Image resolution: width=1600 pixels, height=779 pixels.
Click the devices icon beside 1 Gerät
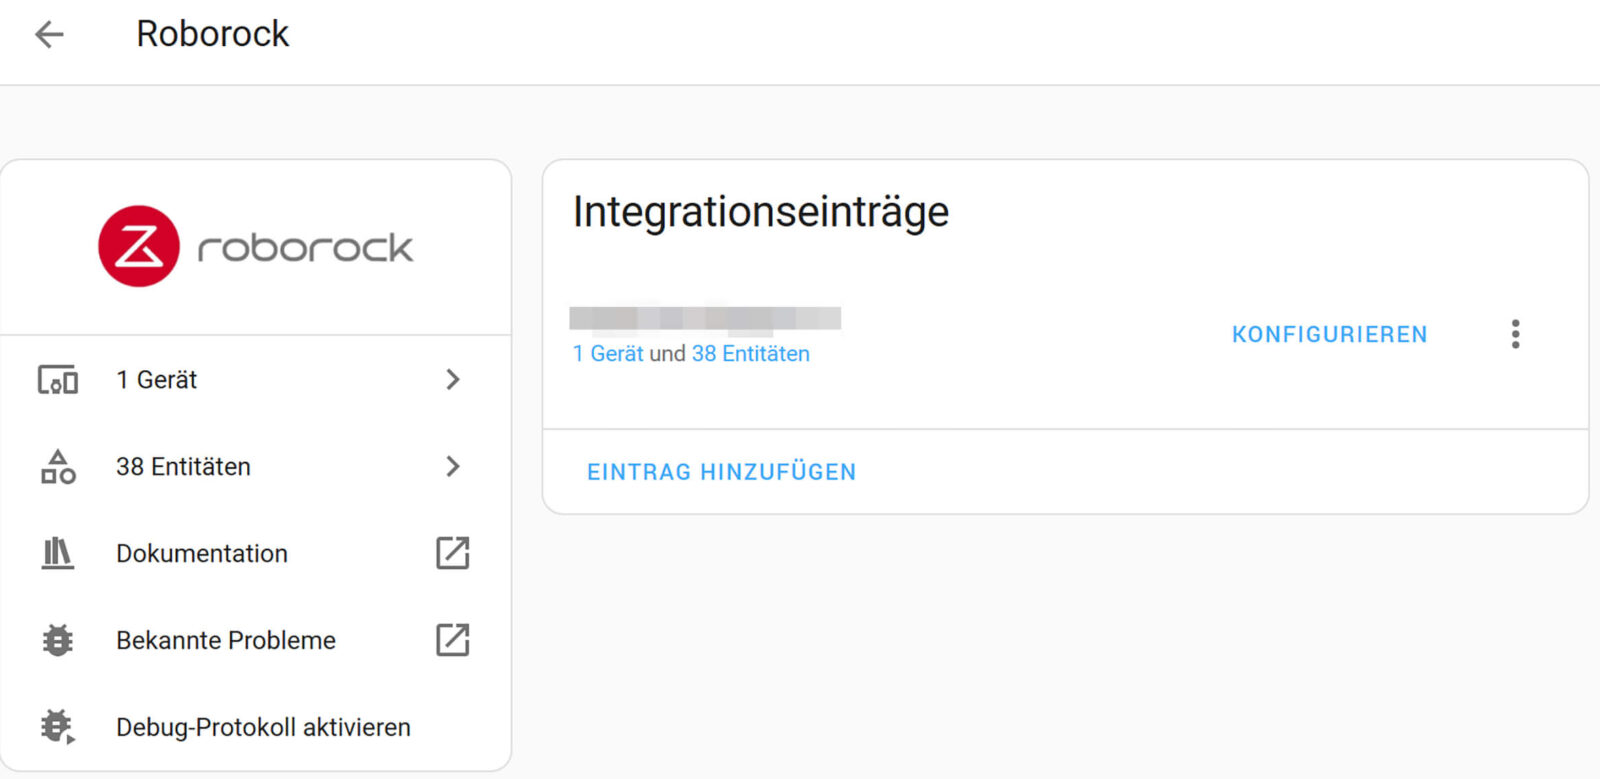coord(58,380)
